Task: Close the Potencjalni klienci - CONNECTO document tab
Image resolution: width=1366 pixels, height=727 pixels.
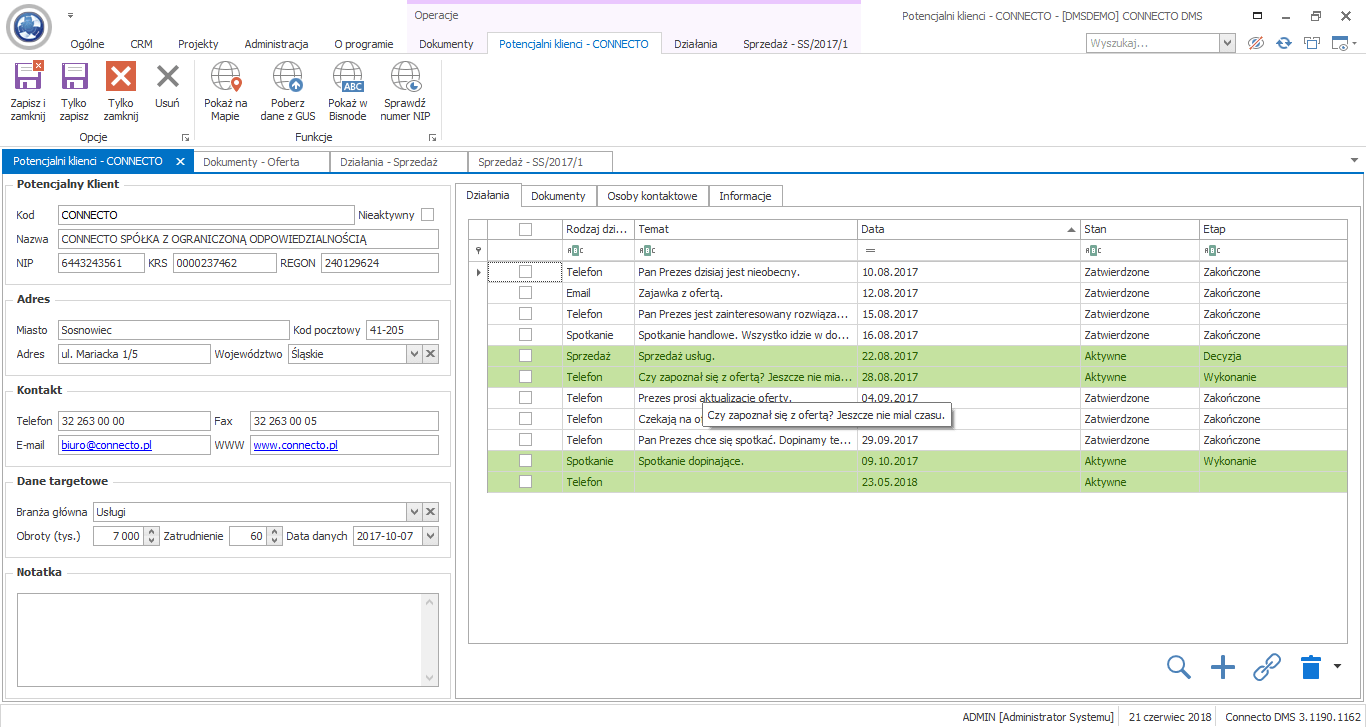Action: [180, 161]
